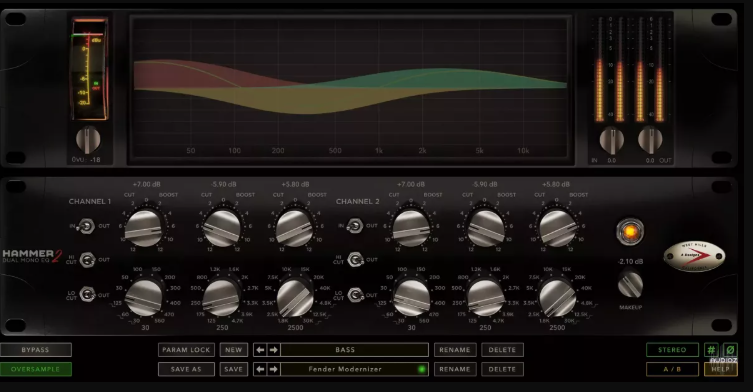
Task: Click the Channel 2 high frequency knob set to 2500
Action: click(557, 298)
